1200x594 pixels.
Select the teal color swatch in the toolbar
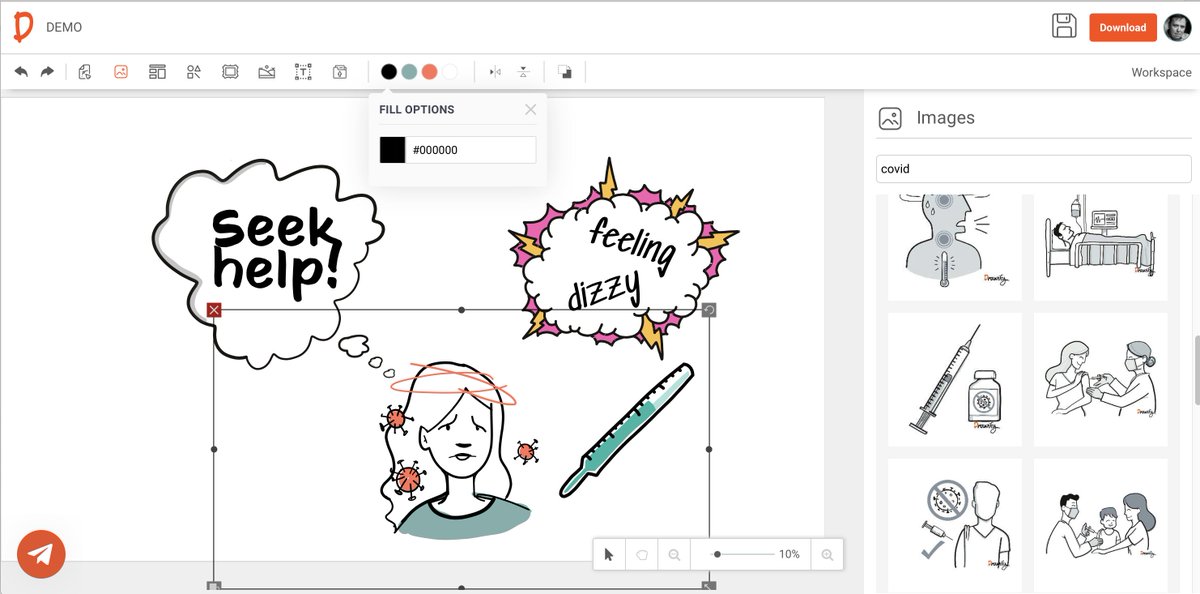pyautogui.click(x=411, y=71)
